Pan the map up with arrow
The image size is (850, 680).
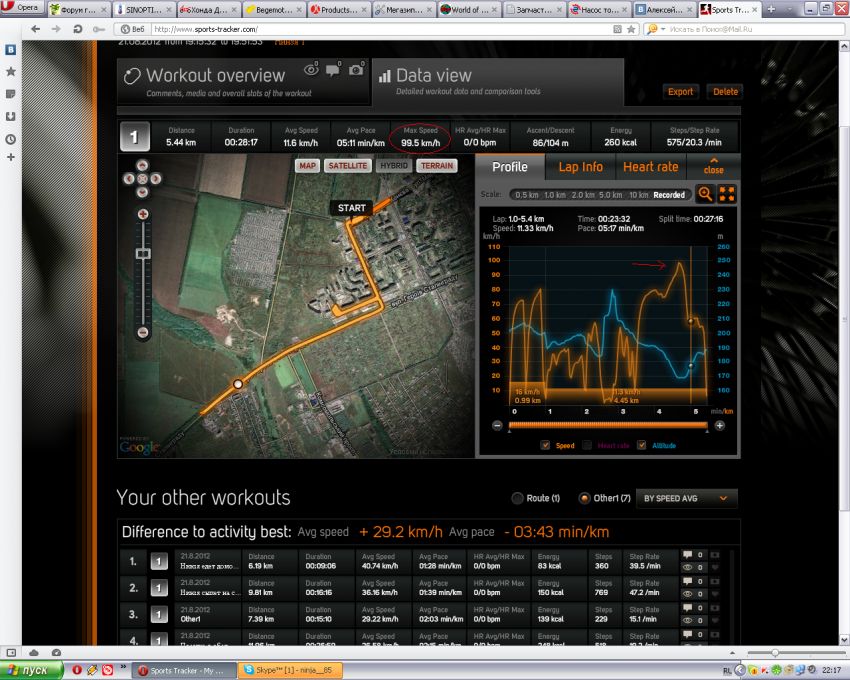pyautogui.click(x=142, y=165)
